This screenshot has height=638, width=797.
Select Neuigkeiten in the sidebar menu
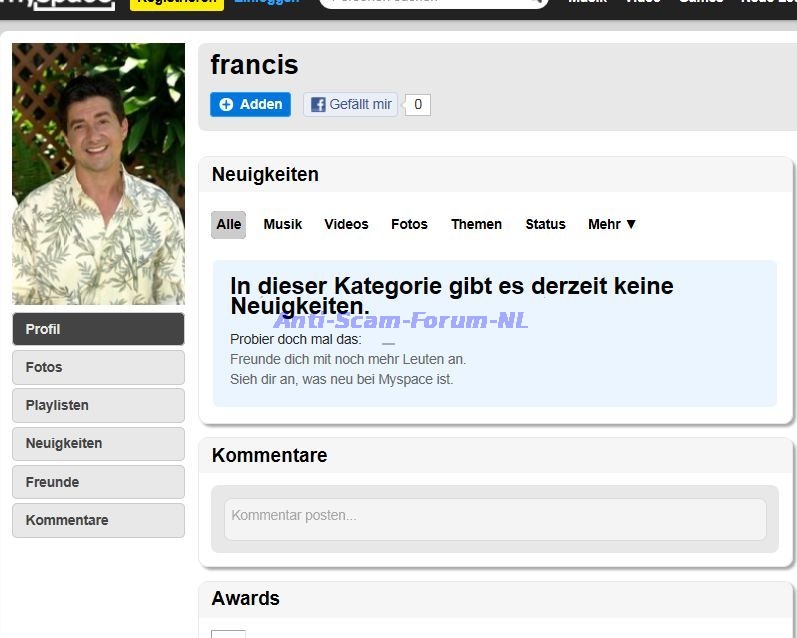(x=98, y=443)
